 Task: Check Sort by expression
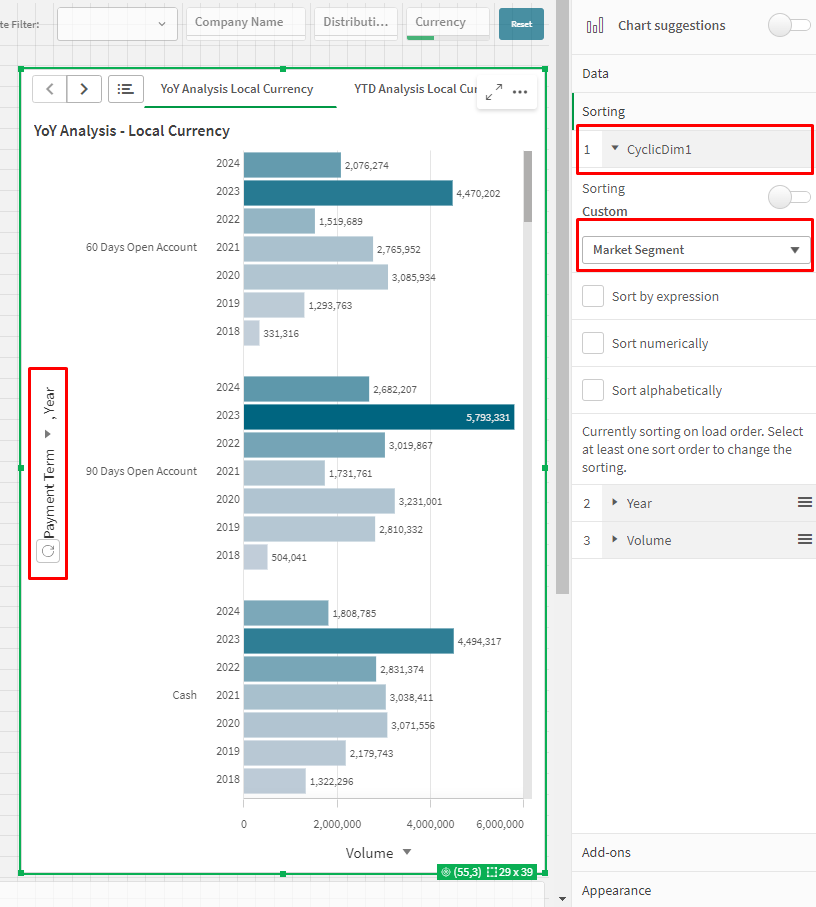[x=593, y=296]
